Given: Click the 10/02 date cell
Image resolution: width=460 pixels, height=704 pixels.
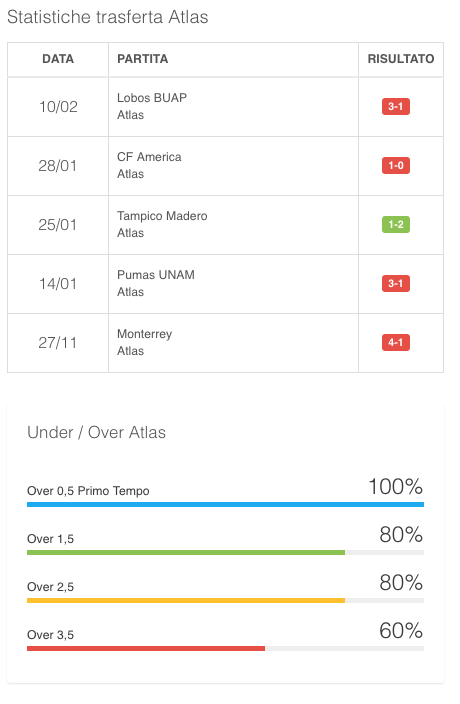Looking at the screenshot, I should 58,107.
